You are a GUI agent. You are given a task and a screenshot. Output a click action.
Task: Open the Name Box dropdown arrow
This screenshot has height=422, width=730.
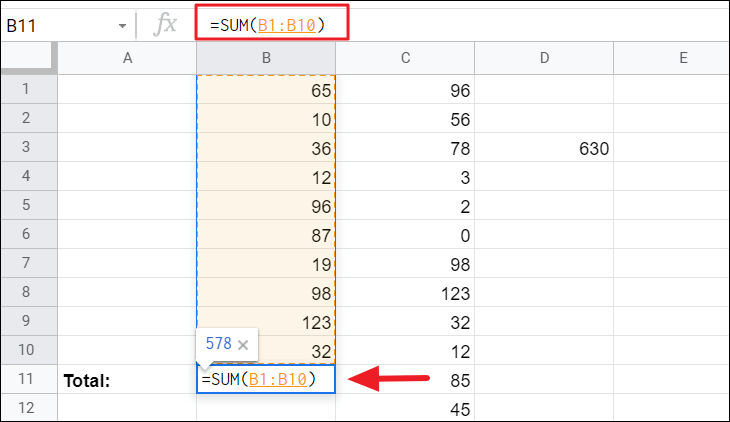pyautogui.click(x=122, y=25)
